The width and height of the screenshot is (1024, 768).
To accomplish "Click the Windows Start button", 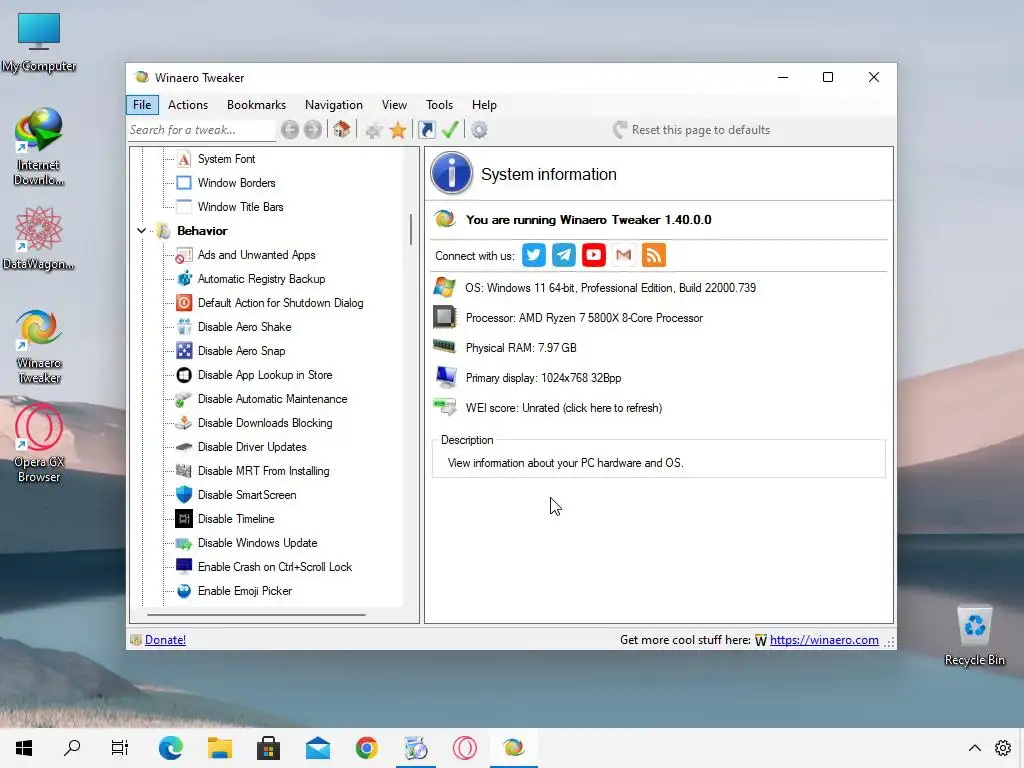I will click(24, 748).
